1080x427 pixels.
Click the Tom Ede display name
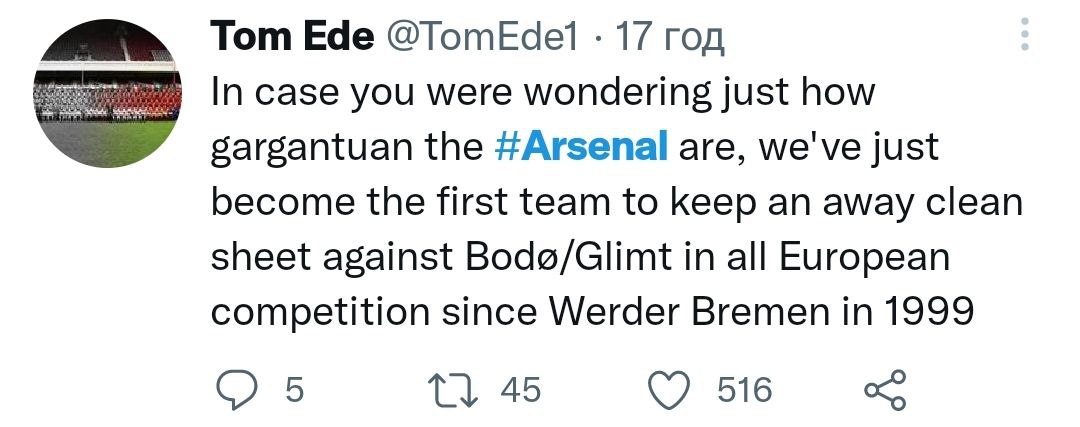286,38
